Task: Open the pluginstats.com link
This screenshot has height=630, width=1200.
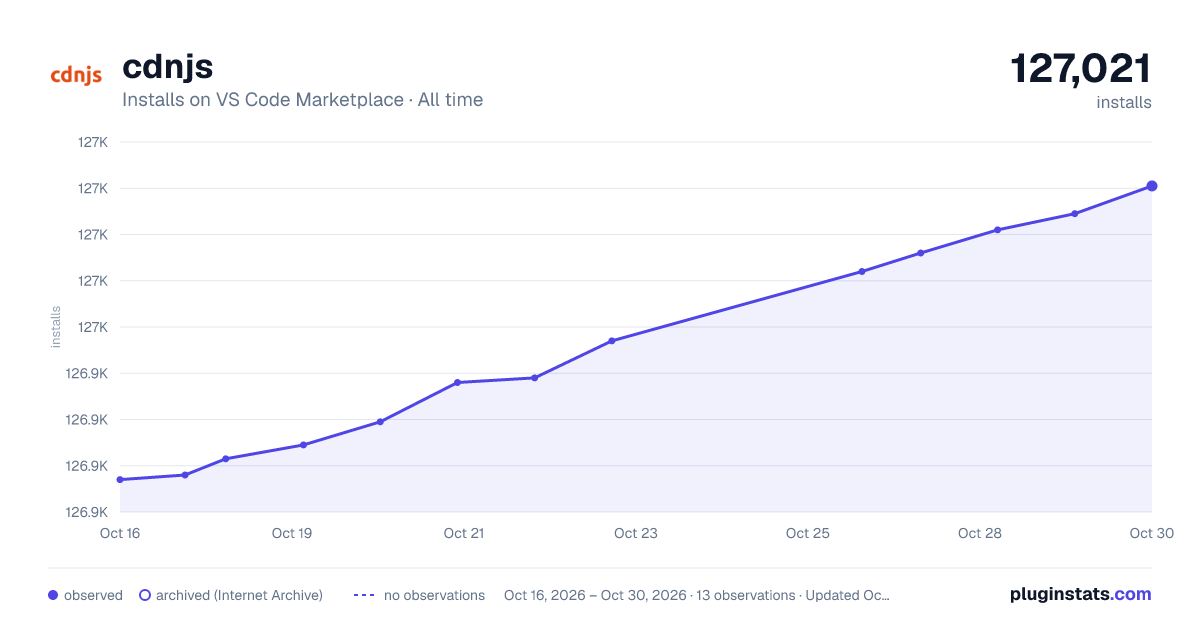Action: [1081, 594]
